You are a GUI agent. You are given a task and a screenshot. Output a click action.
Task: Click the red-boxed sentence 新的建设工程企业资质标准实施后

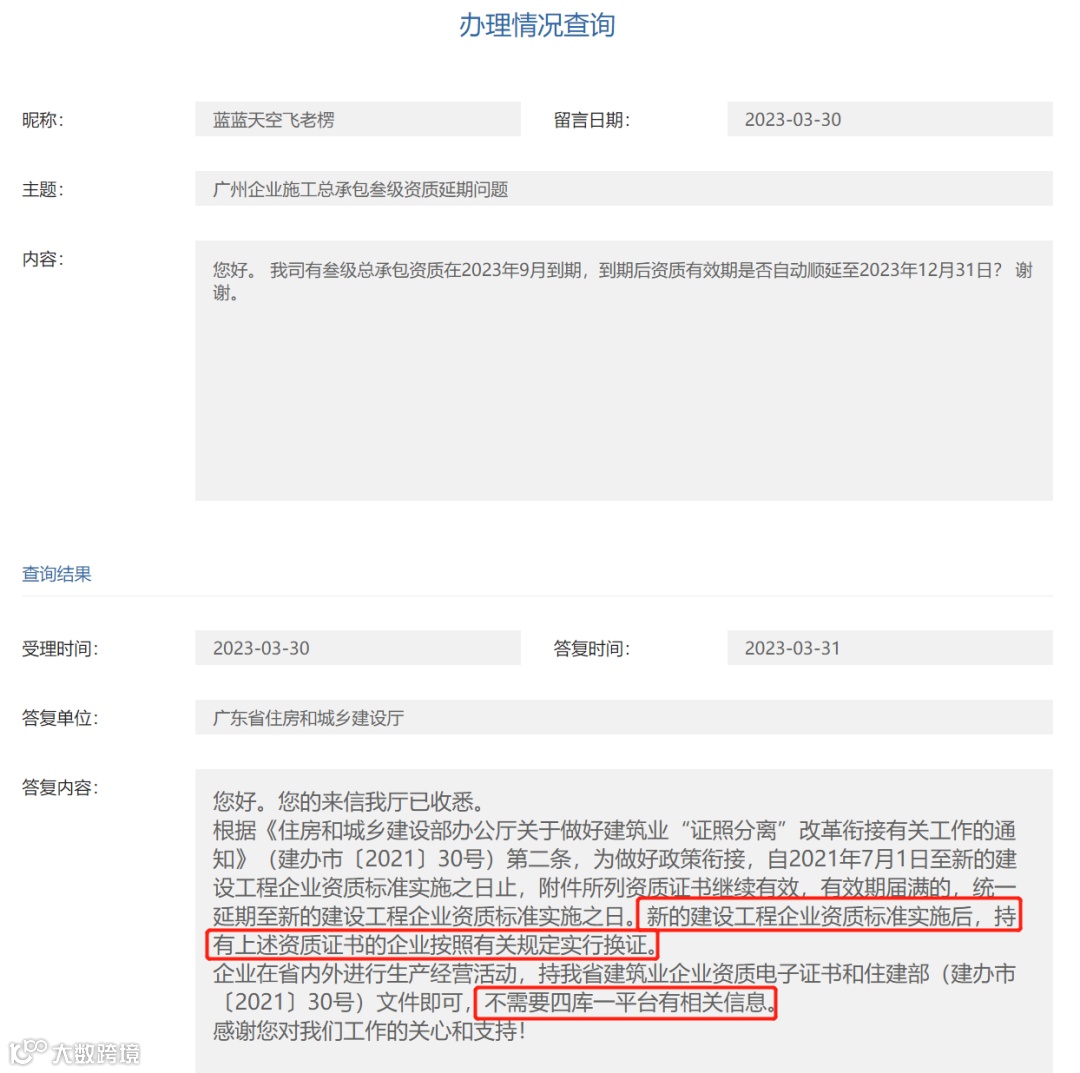[x=811, y=916]
